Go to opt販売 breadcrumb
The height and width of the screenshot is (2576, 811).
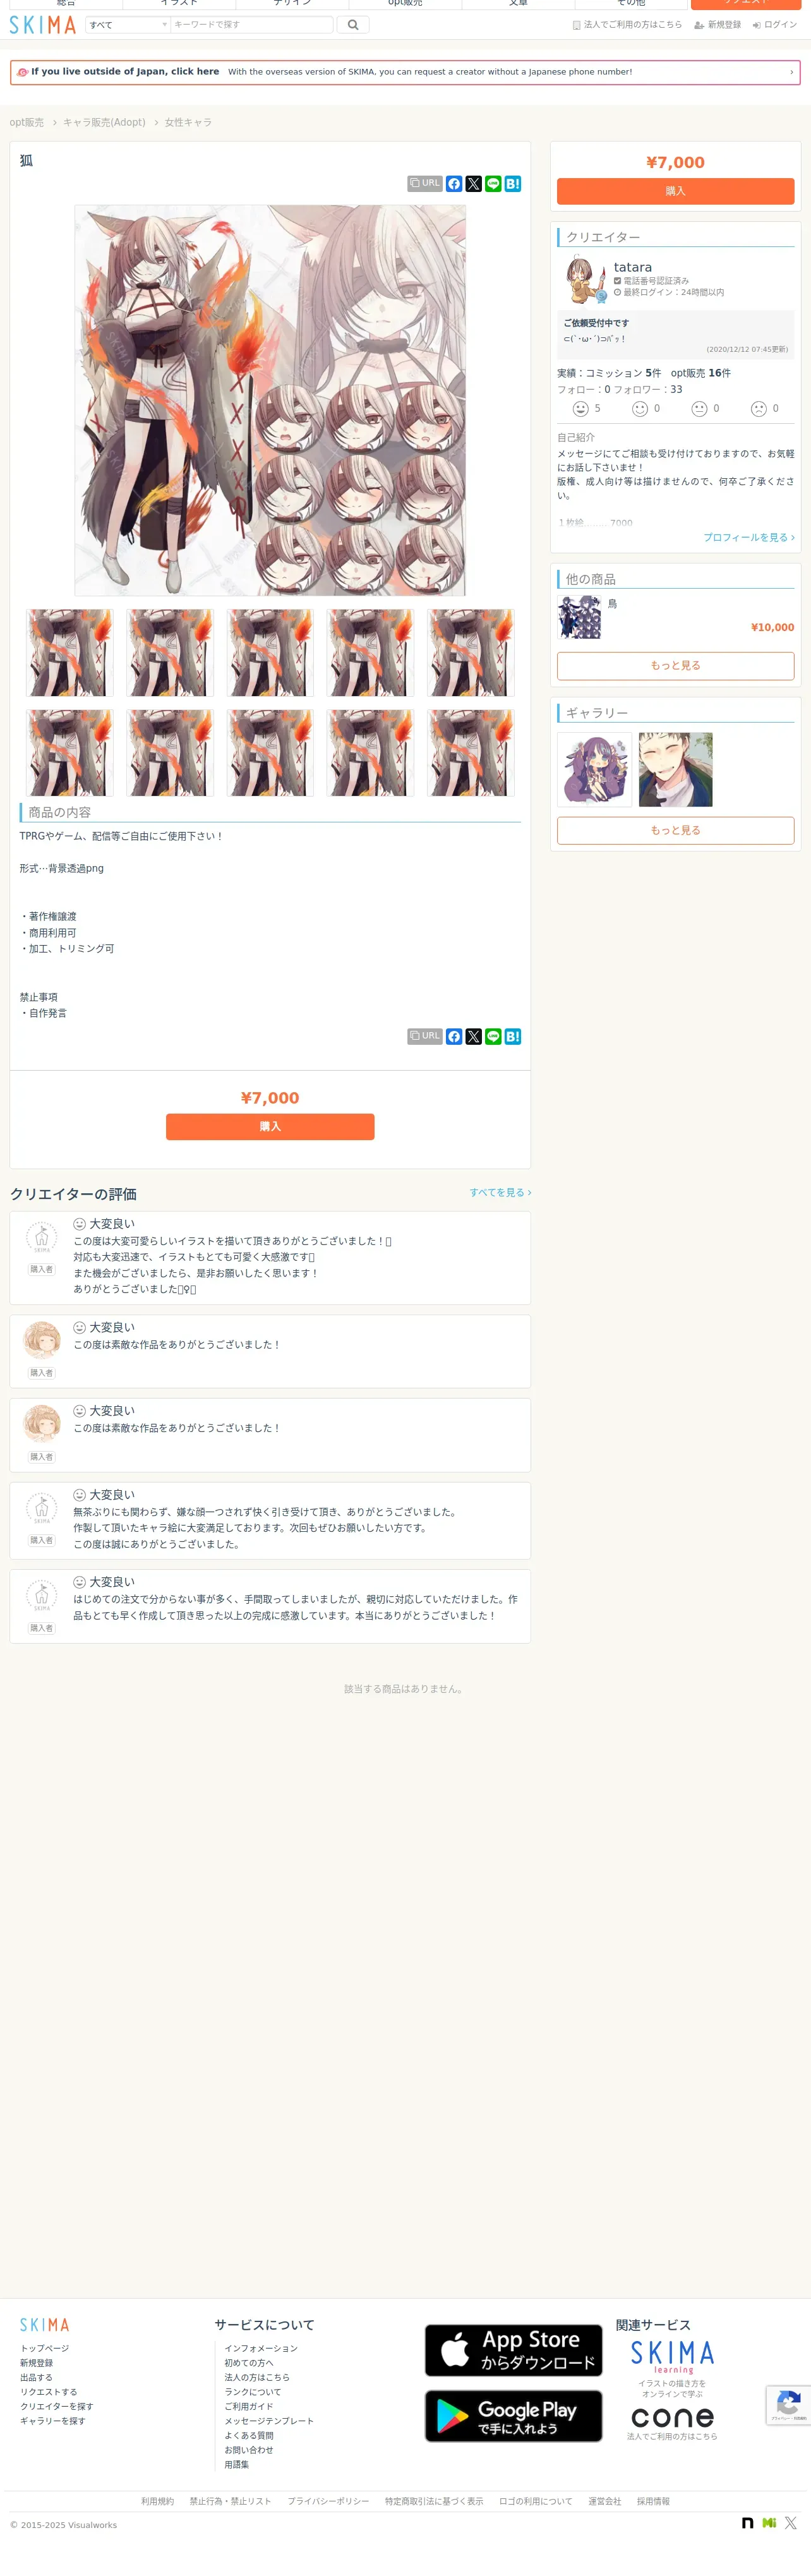click(x=27, y=122)
